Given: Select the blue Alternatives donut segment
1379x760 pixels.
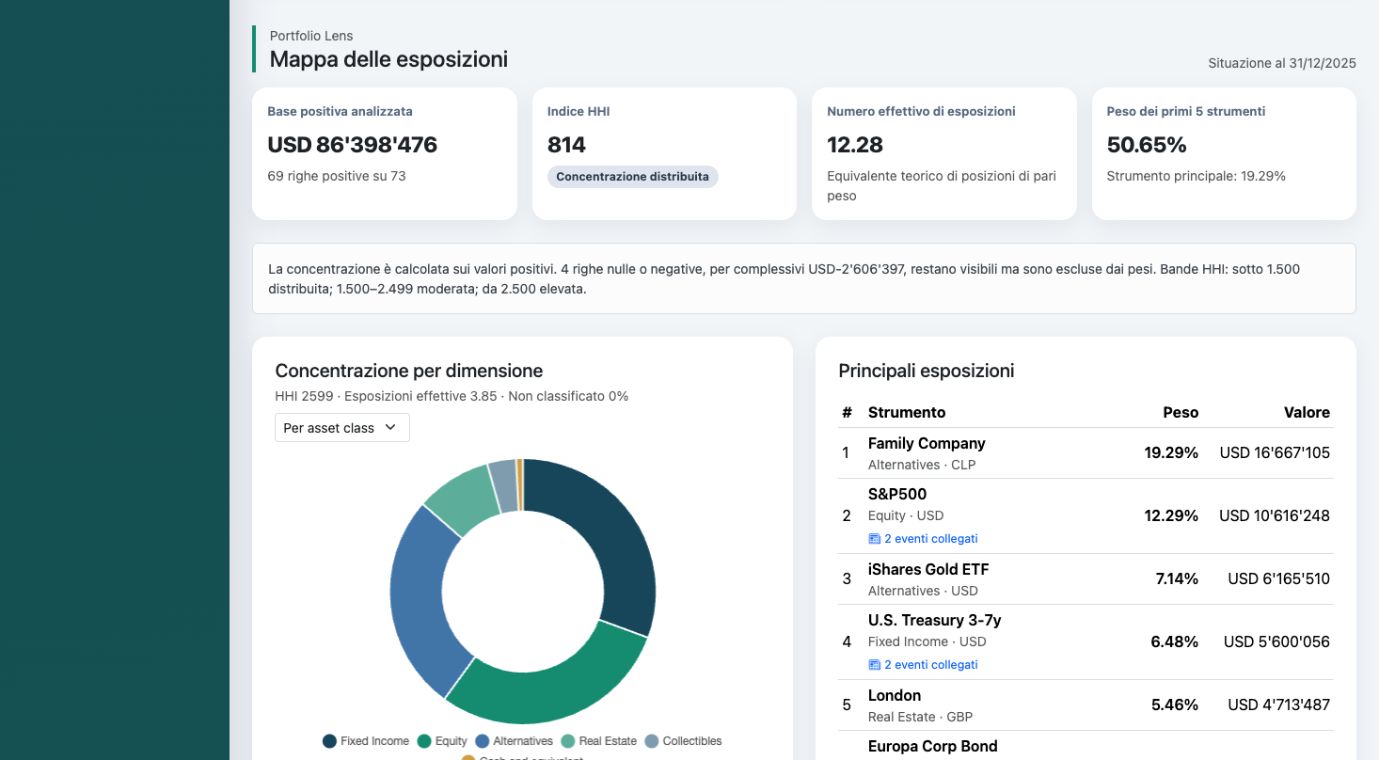Looking at the screenshot, I should [415, 600].
